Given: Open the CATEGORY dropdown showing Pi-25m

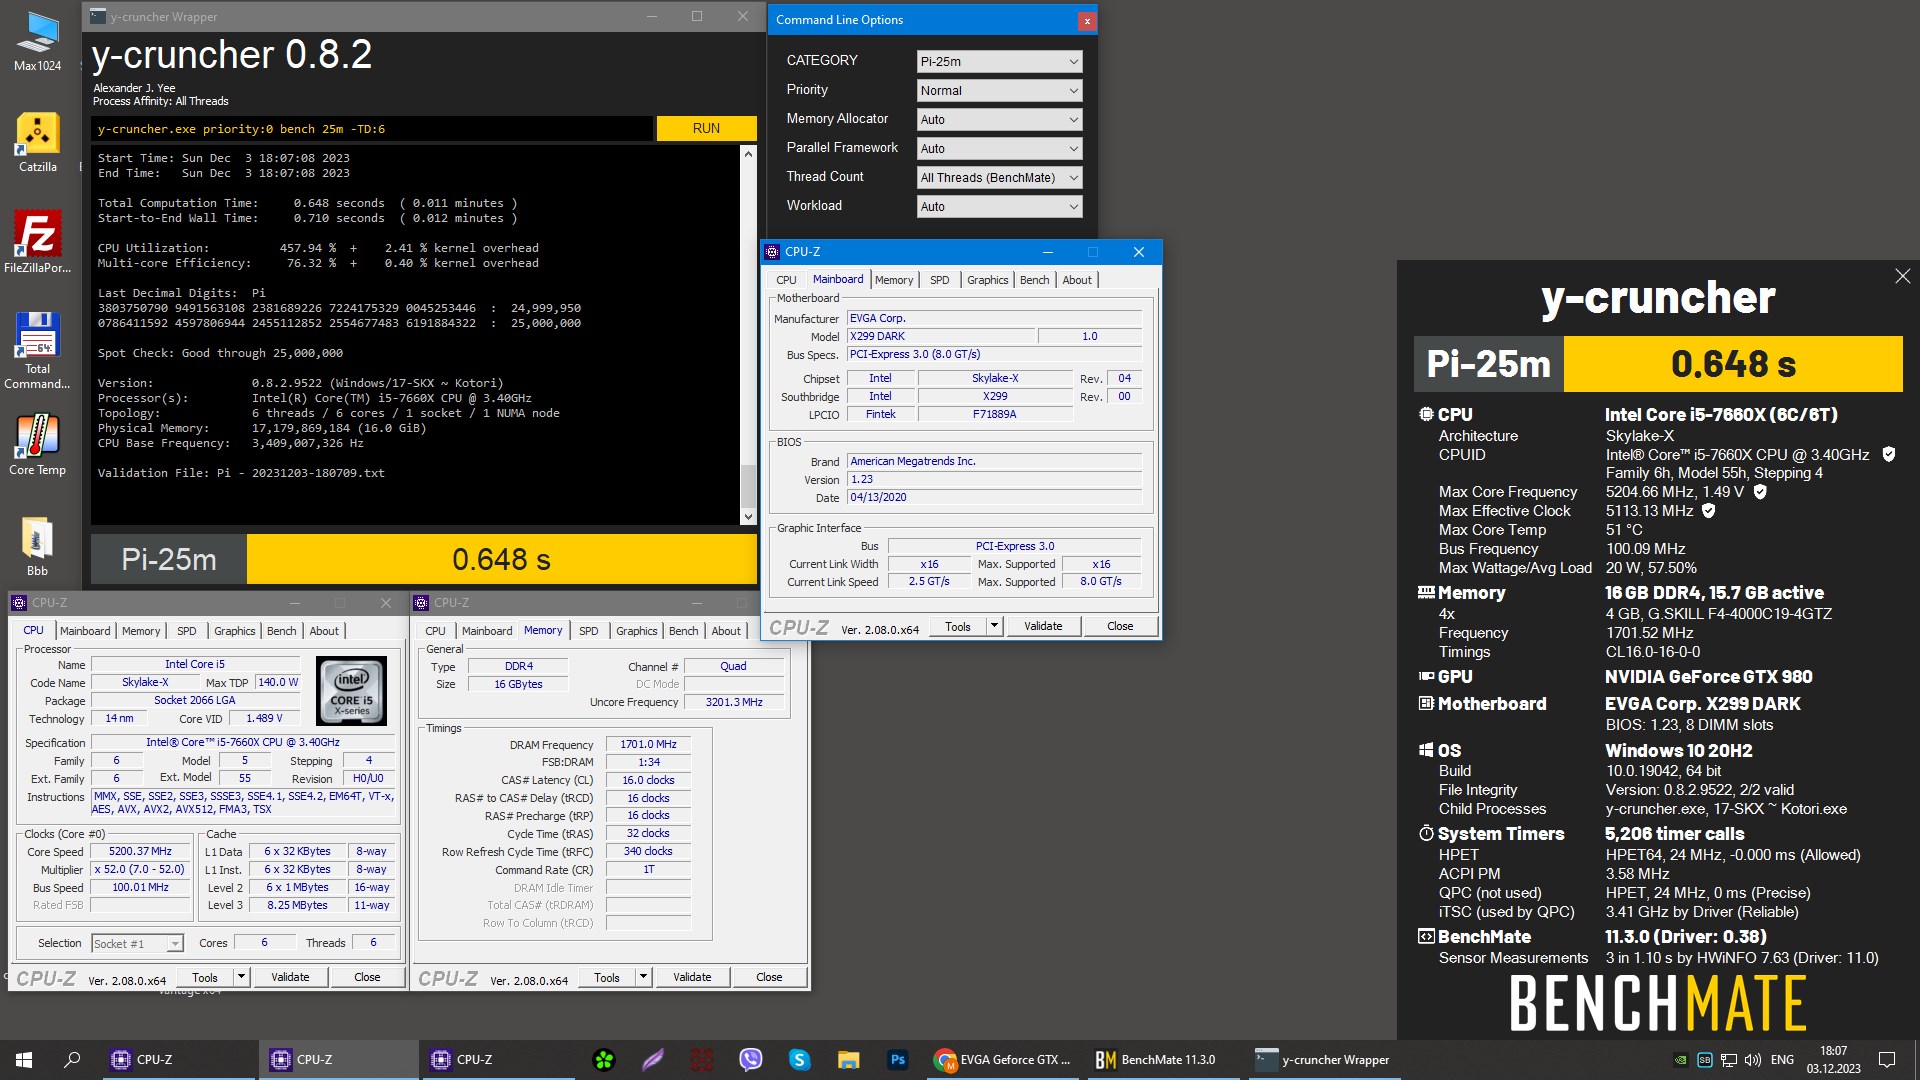Looking at the screenshot, I should point(999,61).
